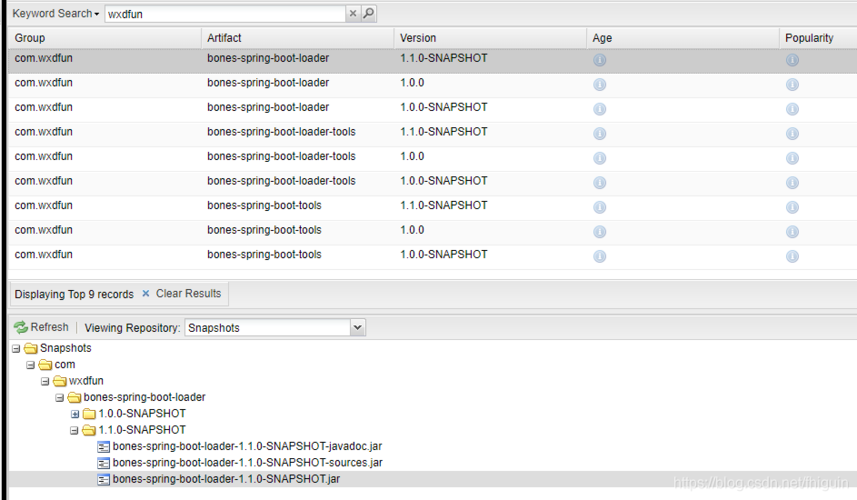Open the Keyword Search dropdown
Image resolution: width=857 pixels, height=500 pixels.
tap(56, 14)
